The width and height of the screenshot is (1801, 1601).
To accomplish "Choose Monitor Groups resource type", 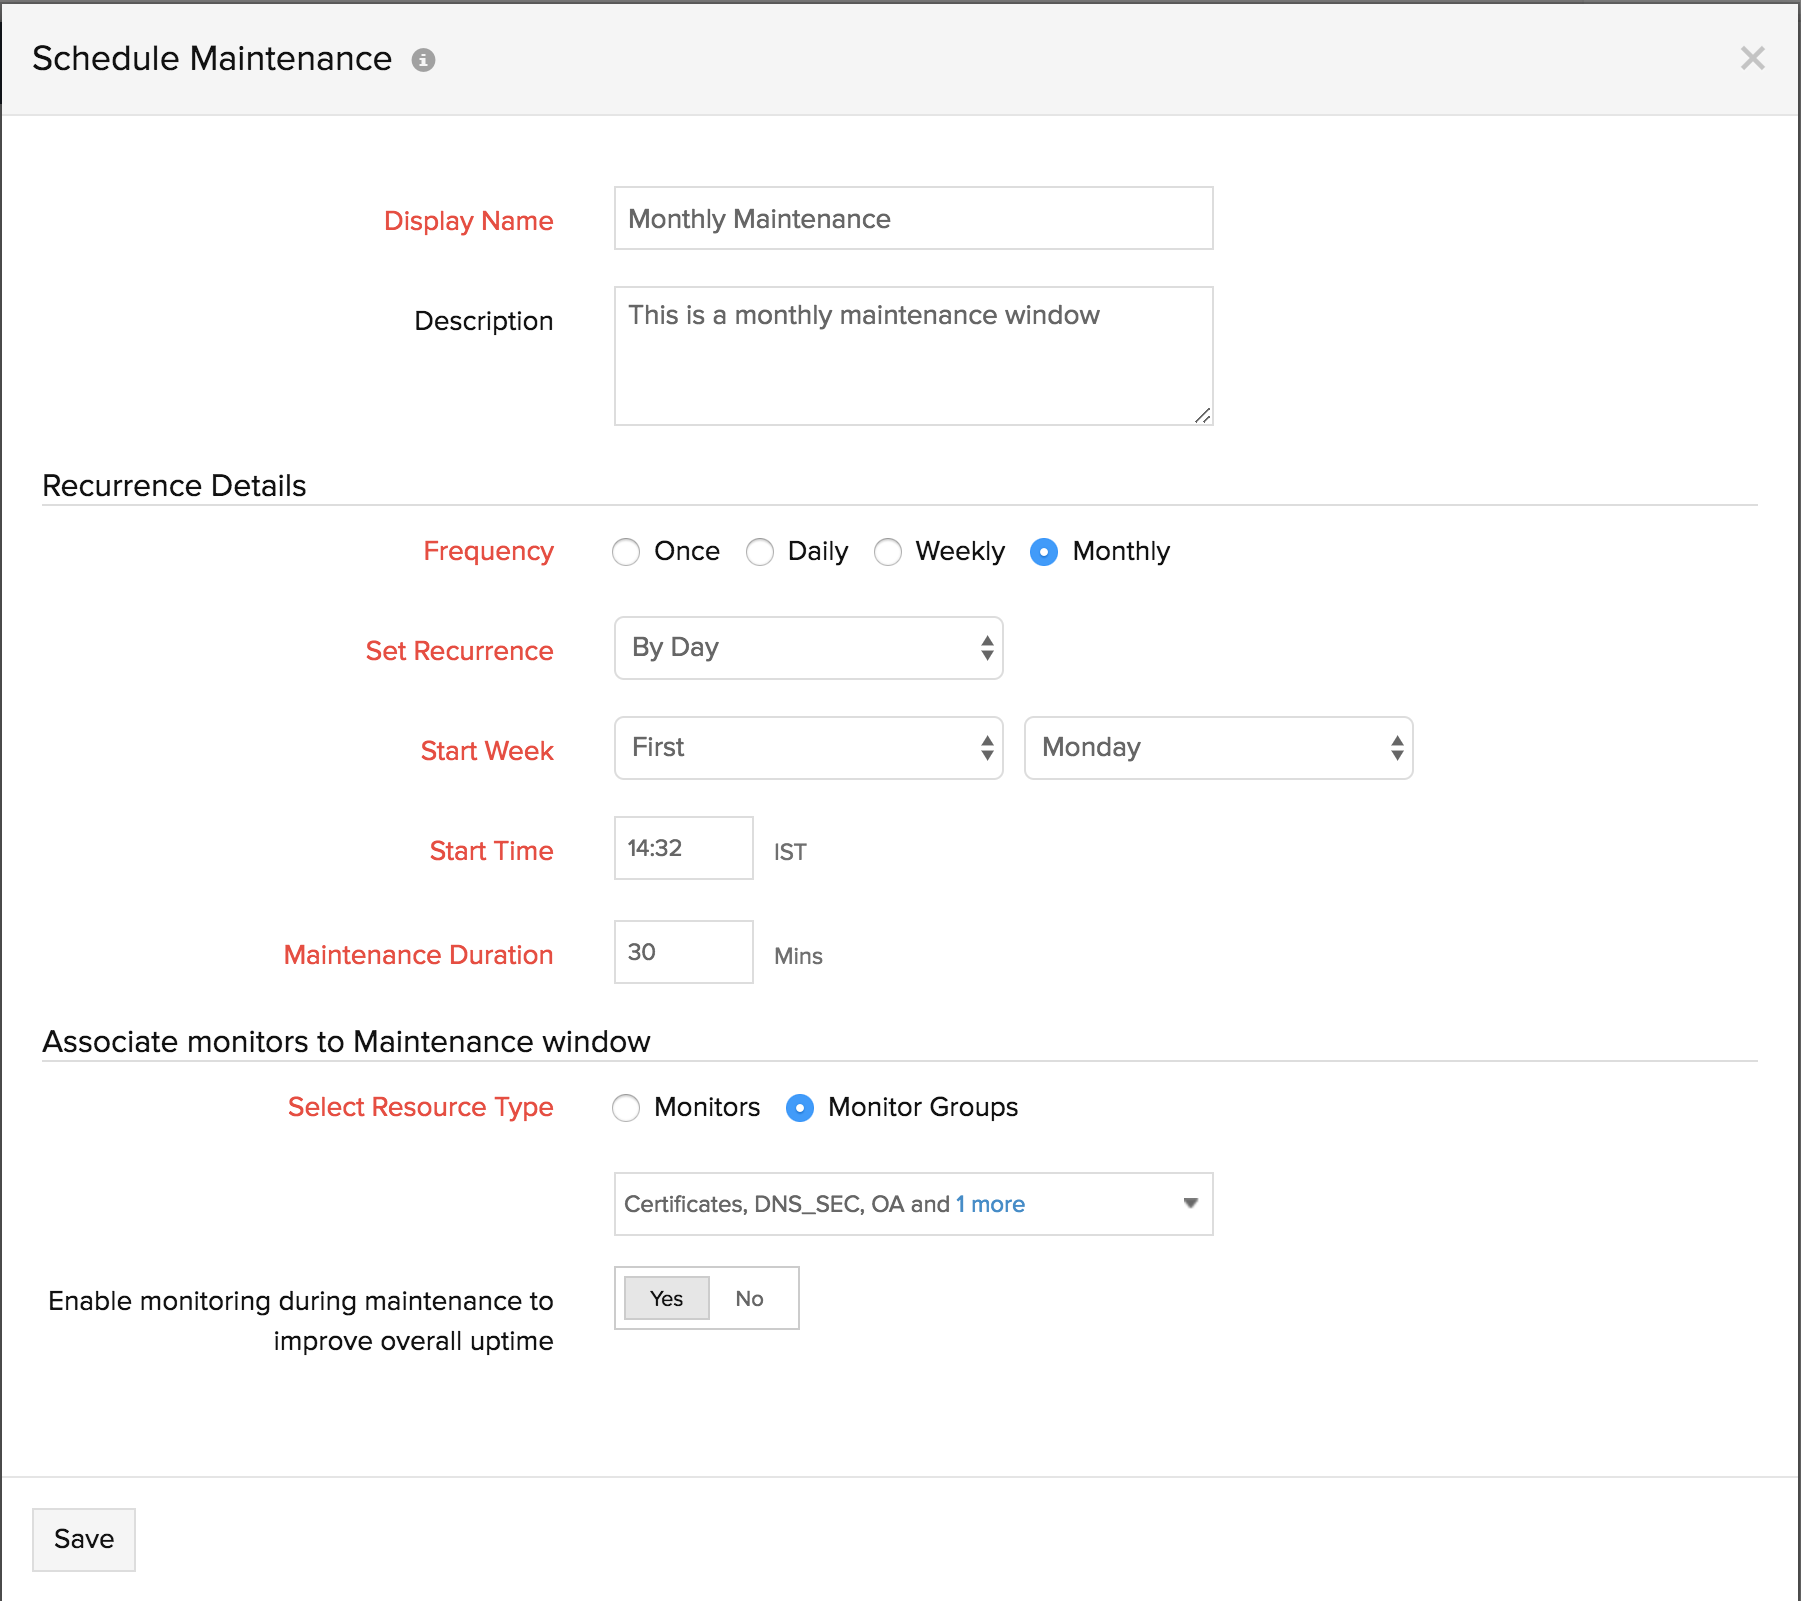I will [x=800, y=1108].
